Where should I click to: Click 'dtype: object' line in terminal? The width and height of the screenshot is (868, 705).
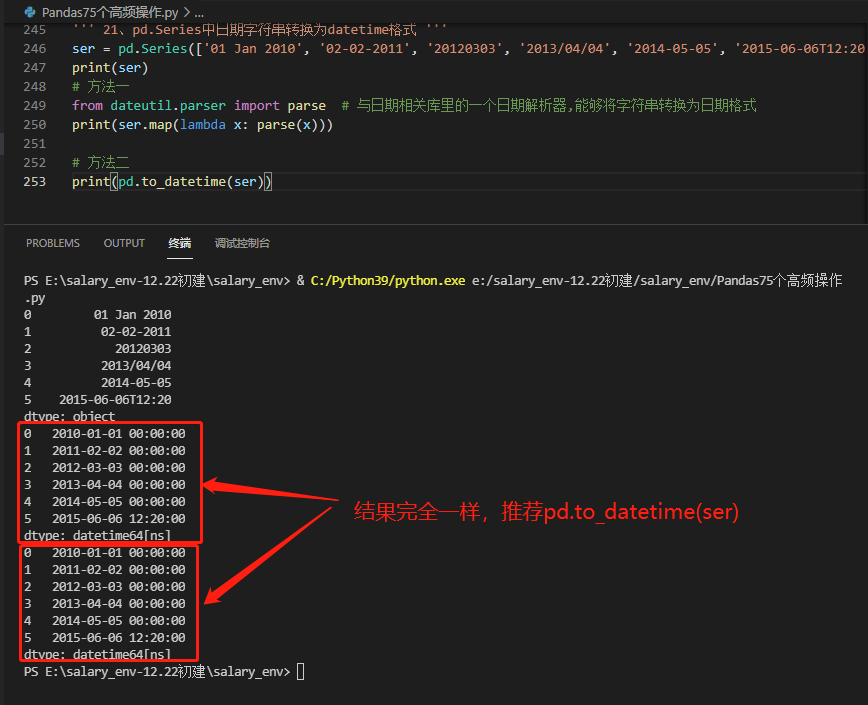(69, 416)
